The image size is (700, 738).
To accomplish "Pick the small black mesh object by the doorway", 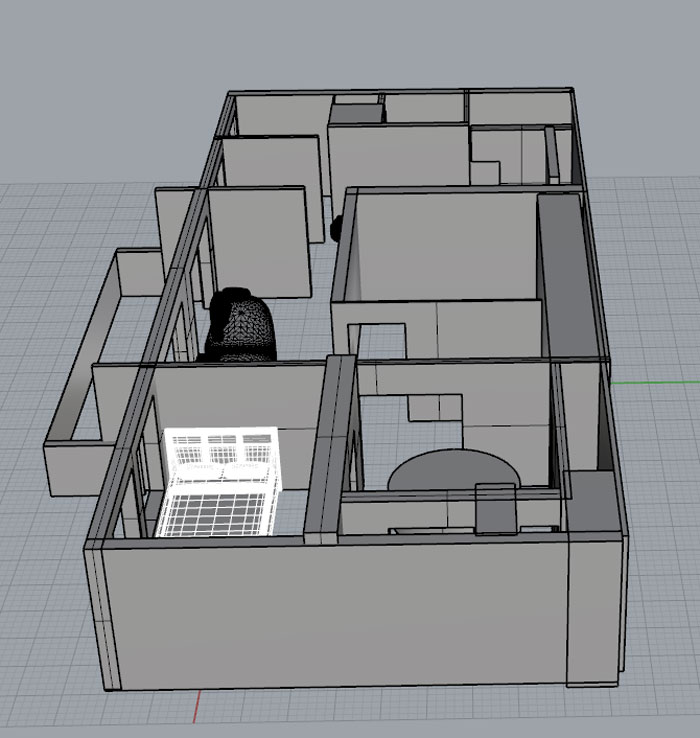I will coord(336,228).
